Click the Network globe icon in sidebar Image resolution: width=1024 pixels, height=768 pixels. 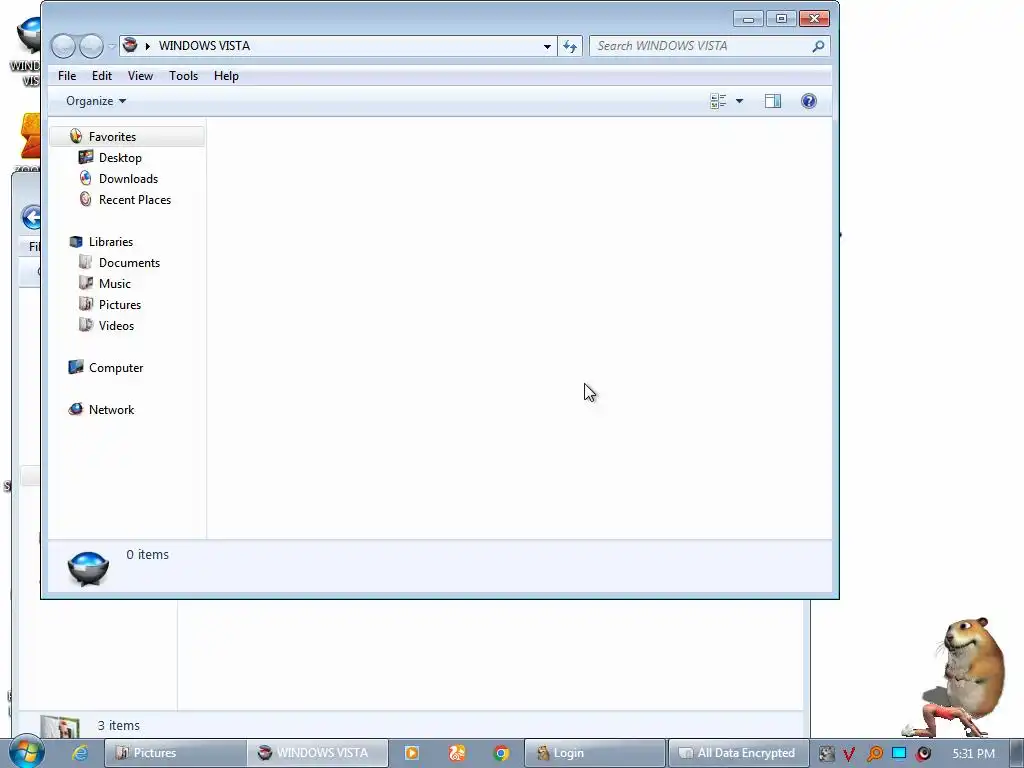76,409
